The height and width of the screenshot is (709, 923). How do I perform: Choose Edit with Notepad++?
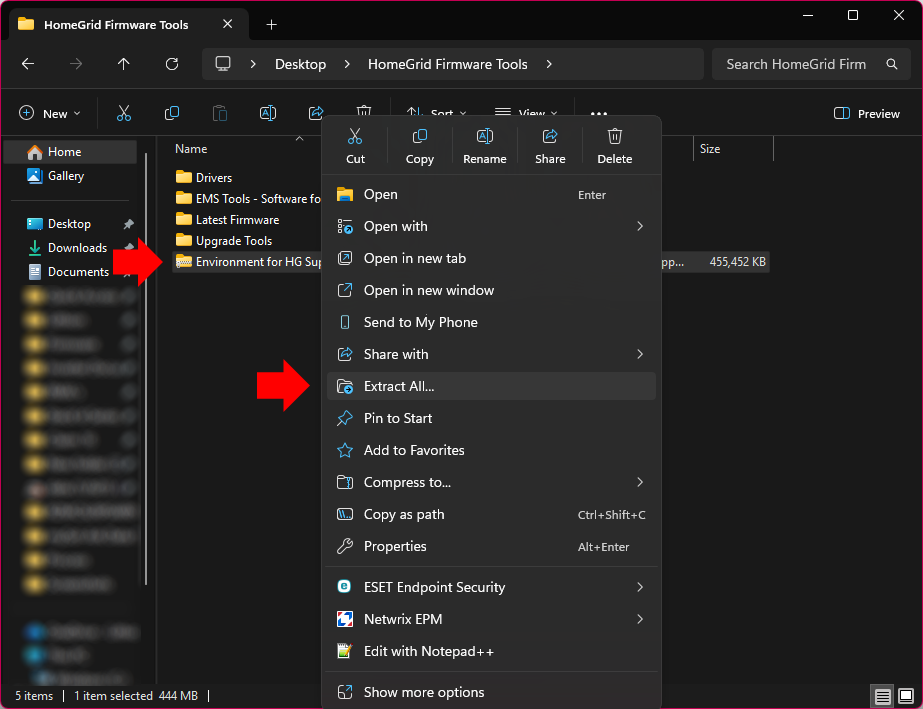pyautogui.click(x=491, y=651)
